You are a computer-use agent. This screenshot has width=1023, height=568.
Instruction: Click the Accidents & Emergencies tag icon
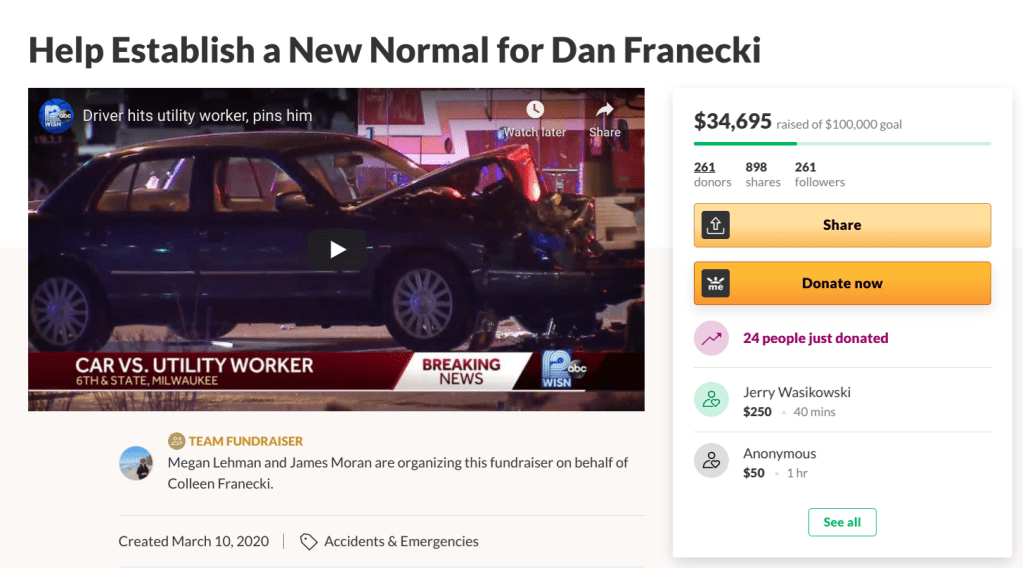coord(309,541)
